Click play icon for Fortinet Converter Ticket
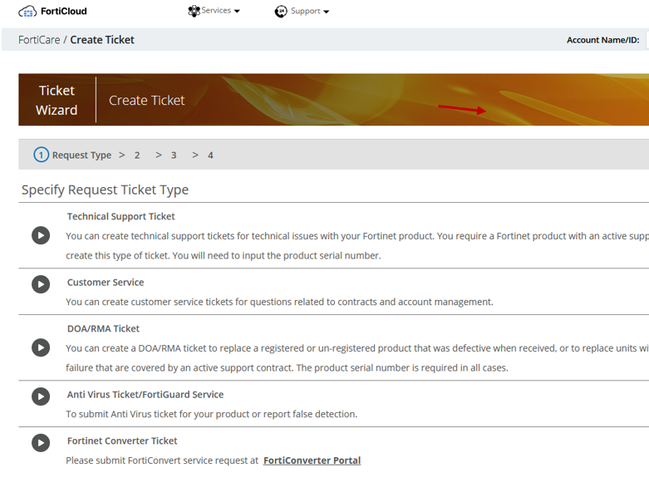 40,443
